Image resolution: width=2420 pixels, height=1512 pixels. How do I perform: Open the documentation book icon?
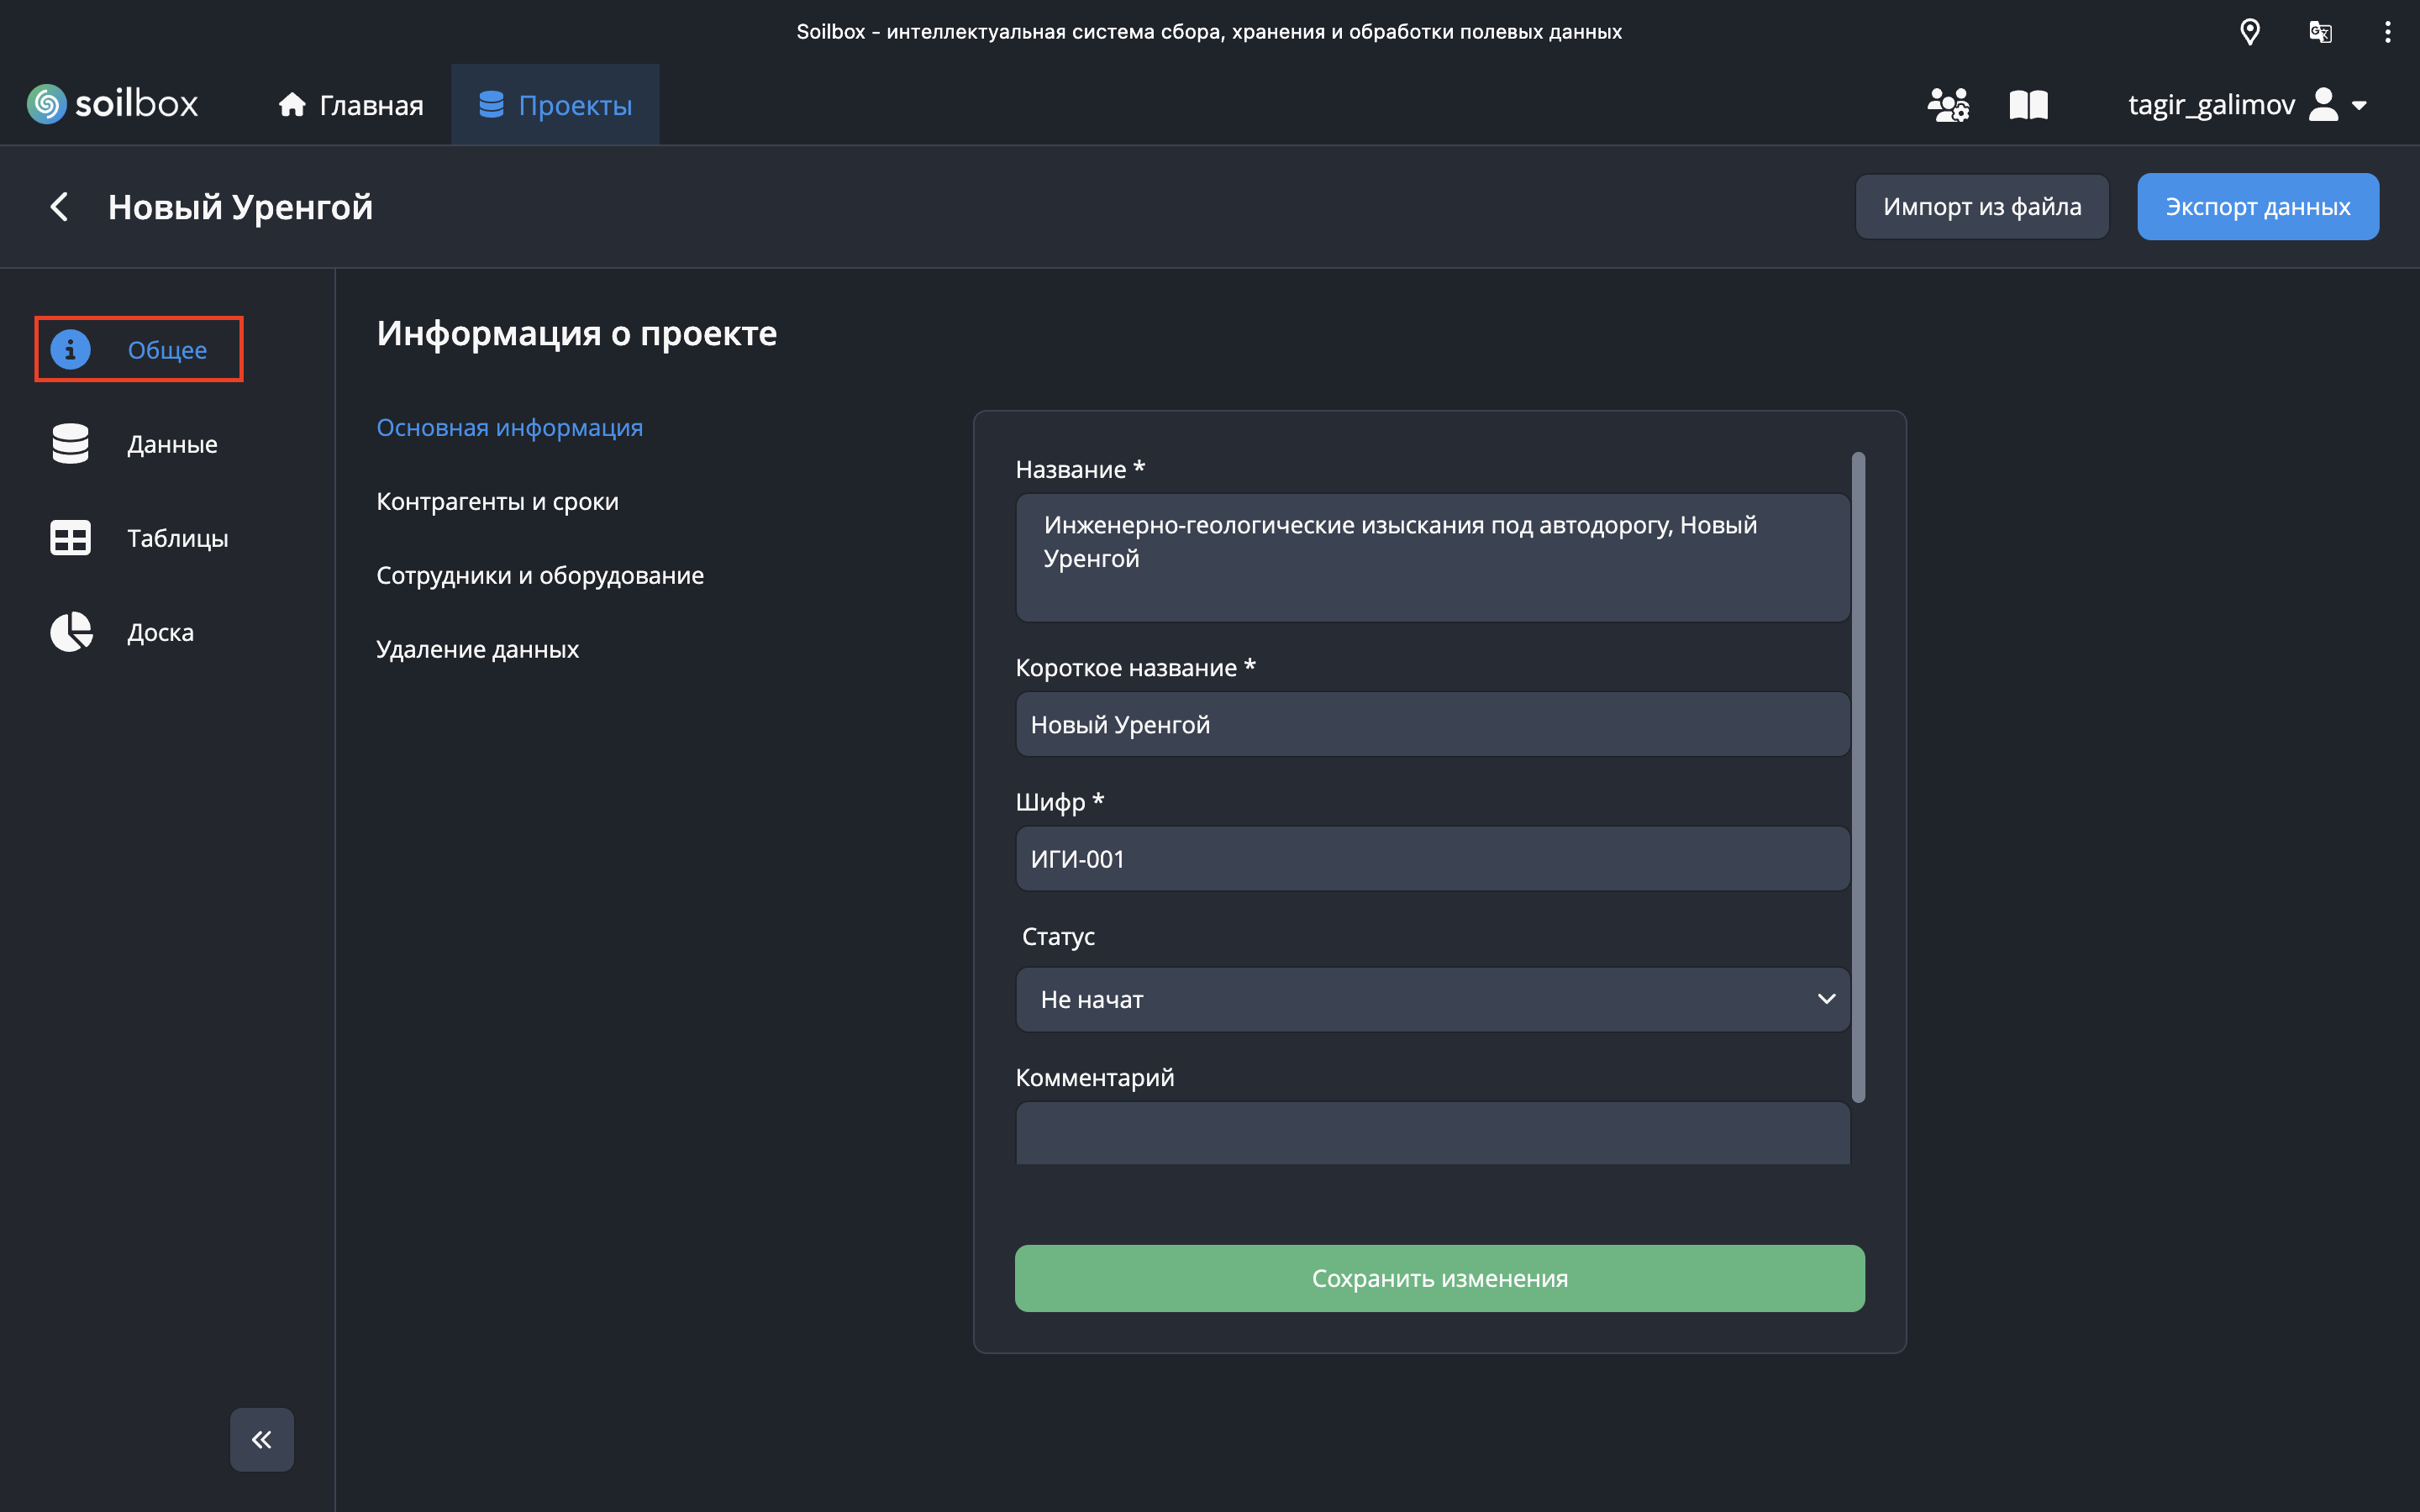pos(2028,104)
